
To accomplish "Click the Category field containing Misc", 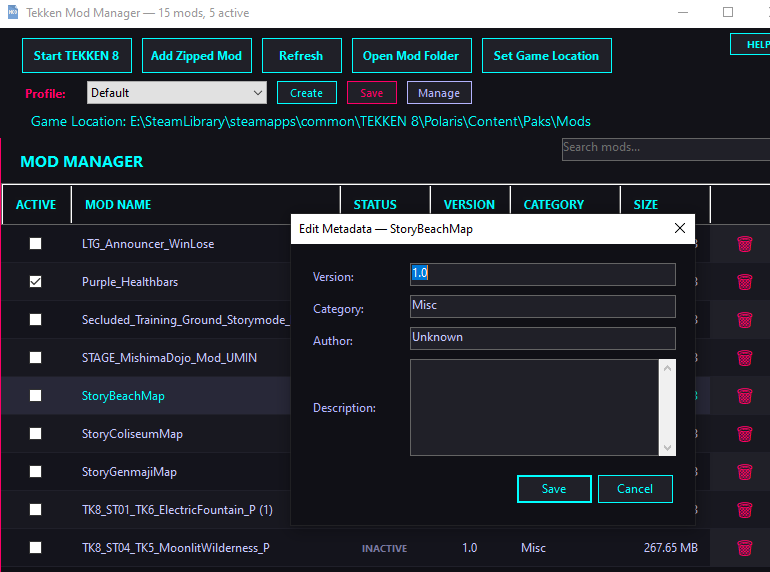I will (543, 306).
